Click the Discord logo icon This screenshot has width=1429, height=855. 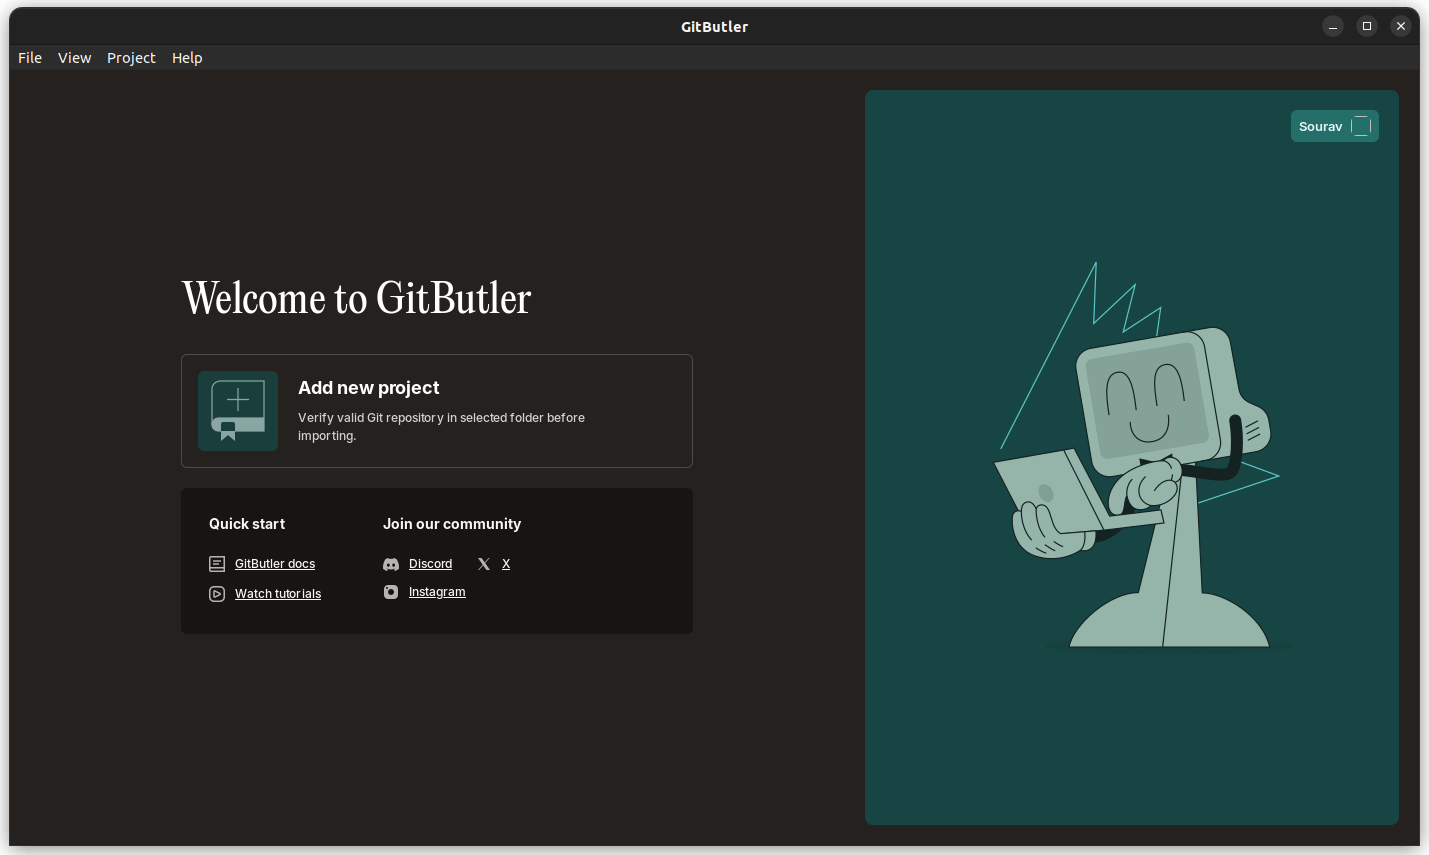tap(390, 563)
